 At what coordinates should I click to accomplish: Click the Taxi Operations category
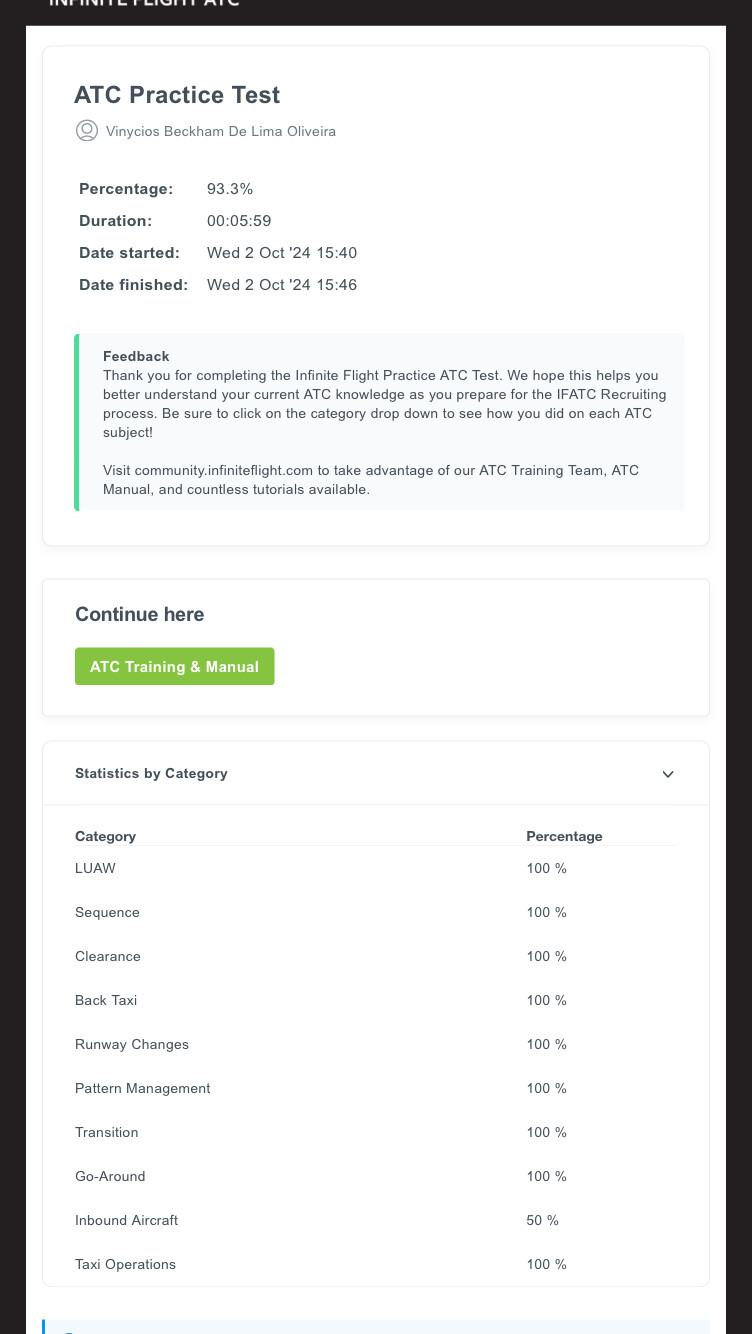point(125,1264)
